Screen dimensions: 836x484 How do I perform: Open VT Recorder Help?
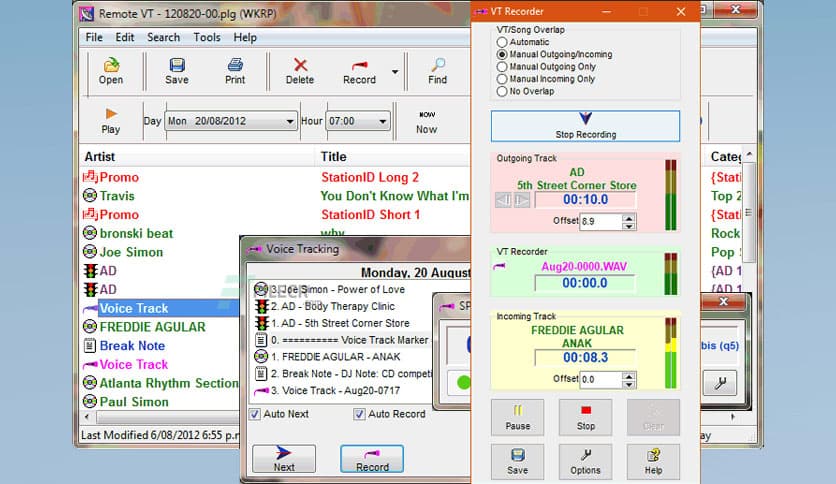pyautogui.click(x=653, y=462)
